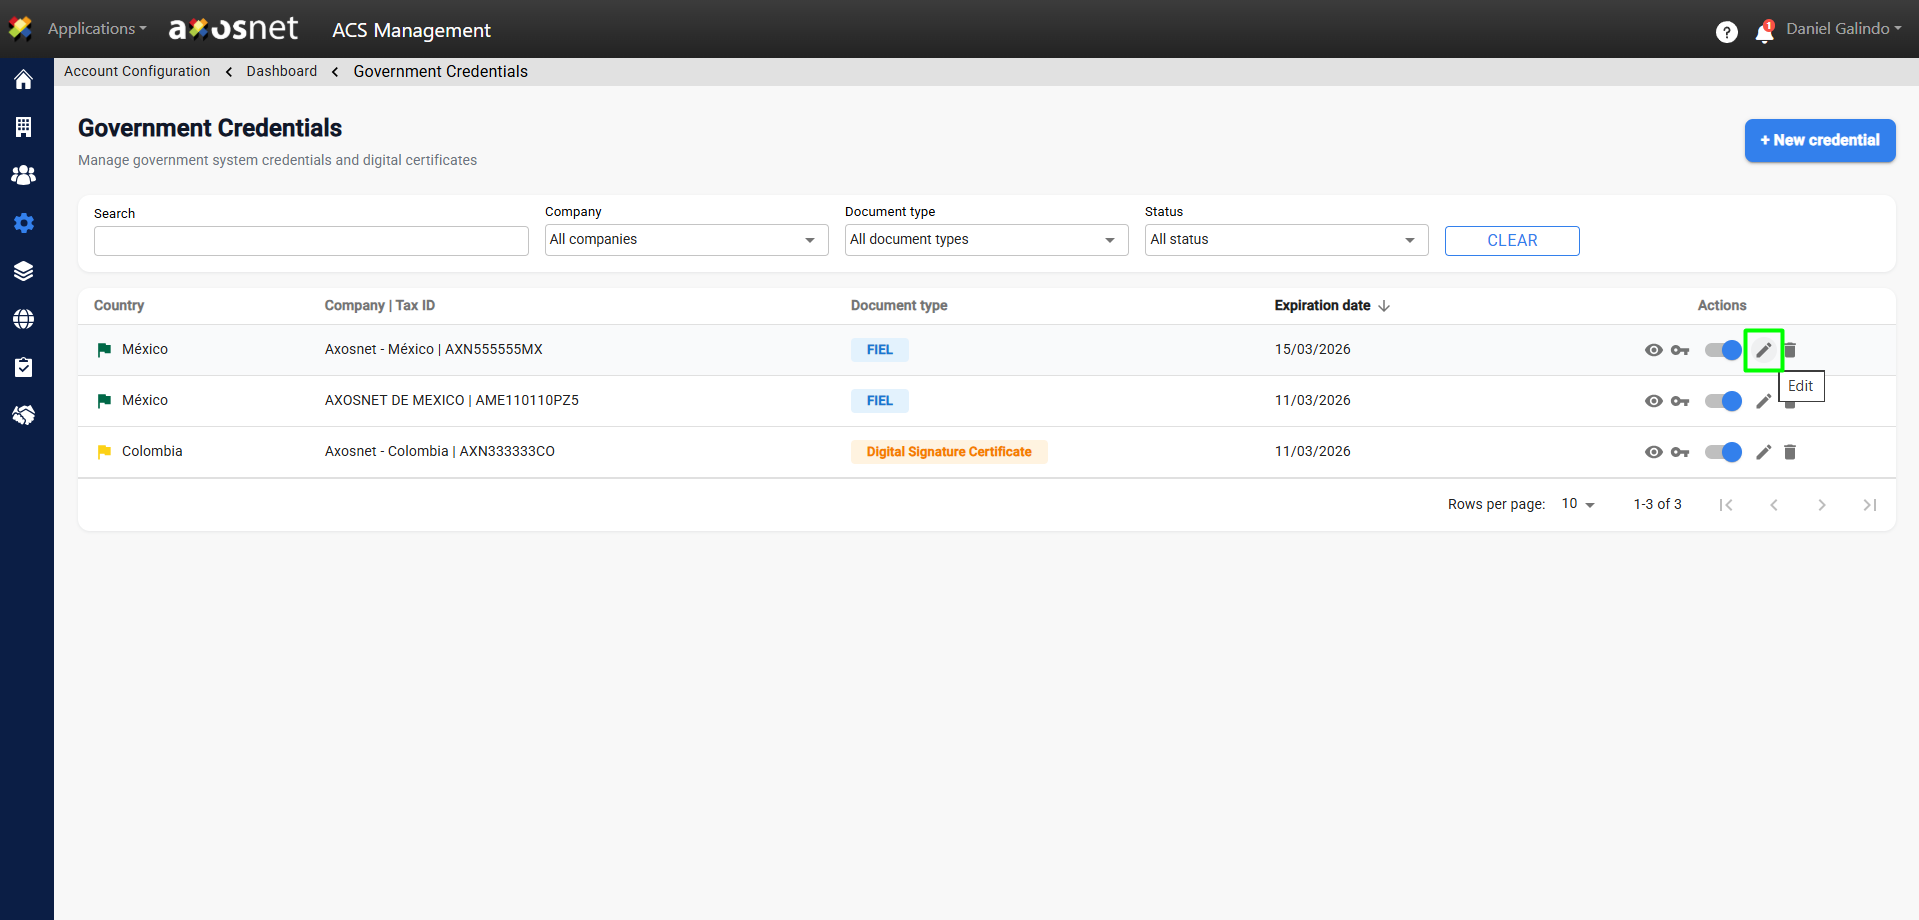Click the help question mark icon
1919x920 pixels.
1726,32
